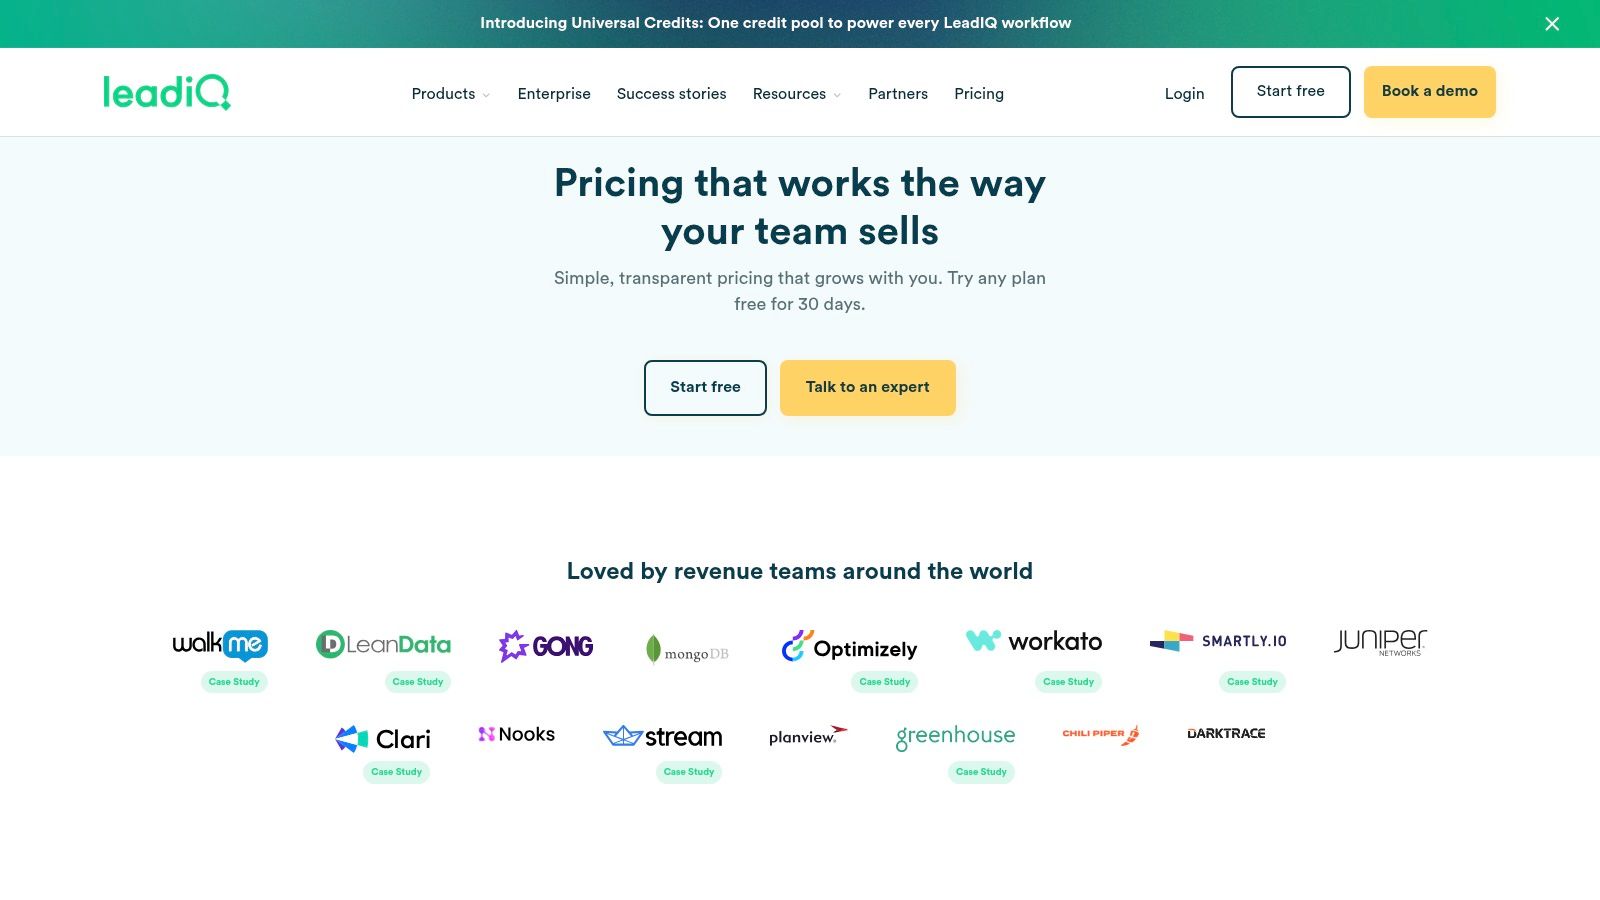Click the Book a demo button
The height and width of the screenshot is (900, 1600).
click(x=1430, y=92)
